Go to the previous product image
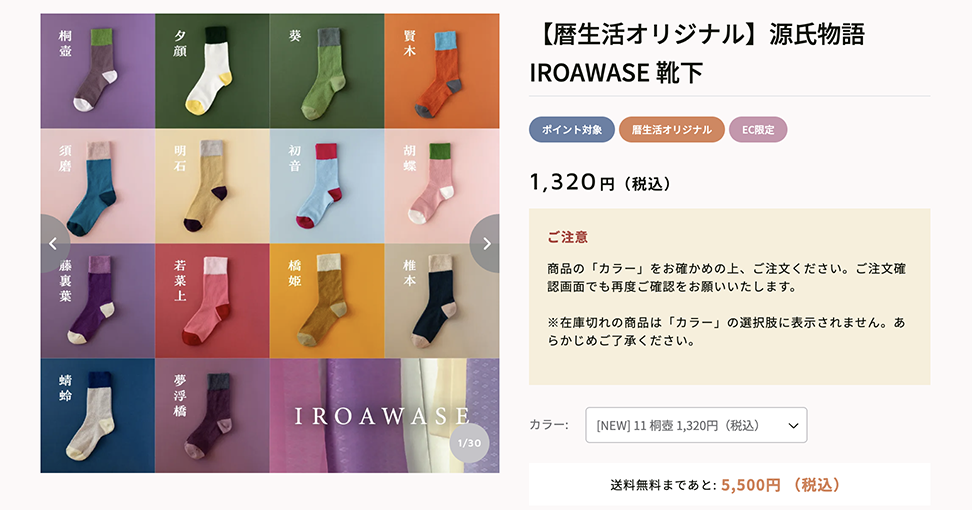The width and height of the screenshot is (972, 510). point(54,244)
